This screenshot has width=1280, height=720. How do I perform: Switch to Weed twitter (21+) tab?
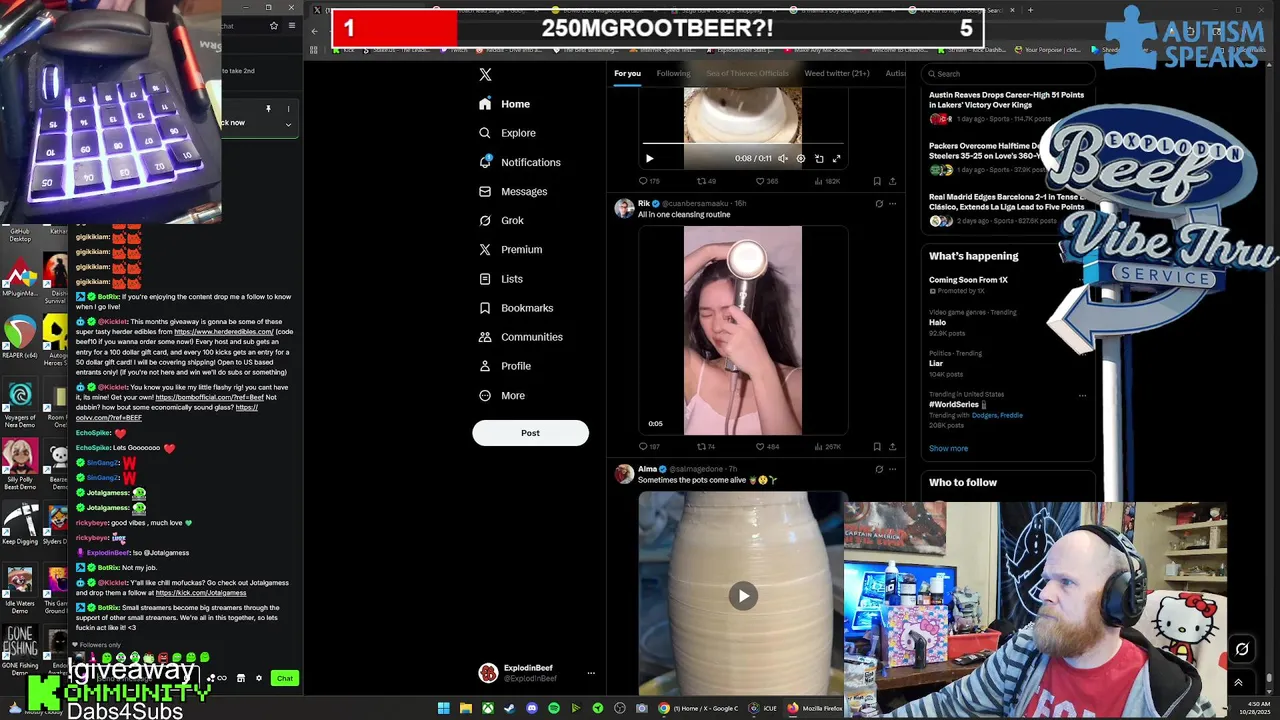click(837, 73)
